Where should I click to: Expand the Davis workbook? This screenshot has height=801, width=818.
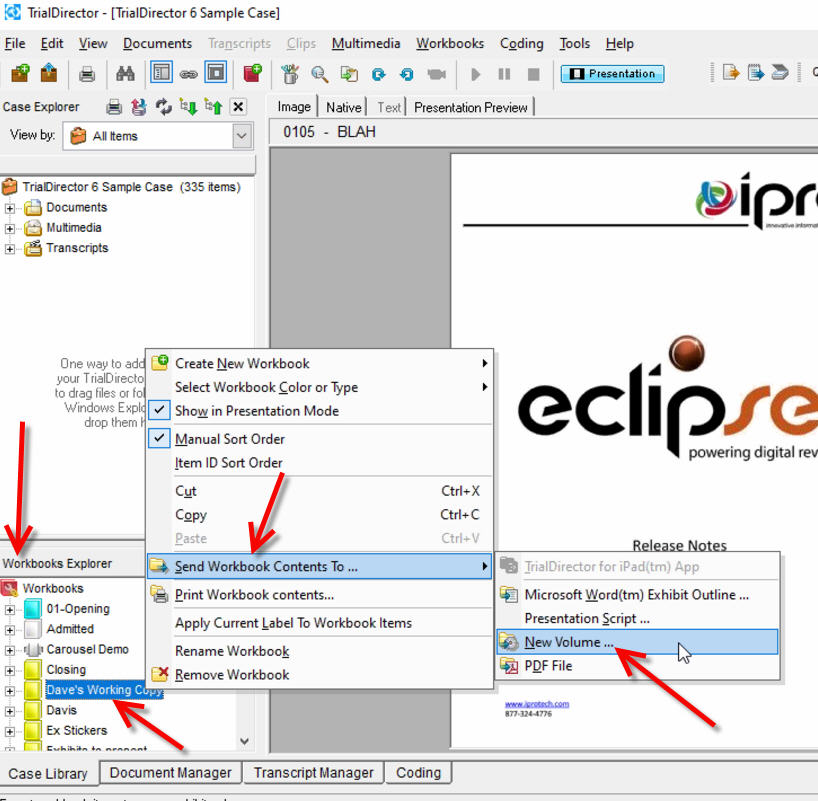tap(9, 711)
